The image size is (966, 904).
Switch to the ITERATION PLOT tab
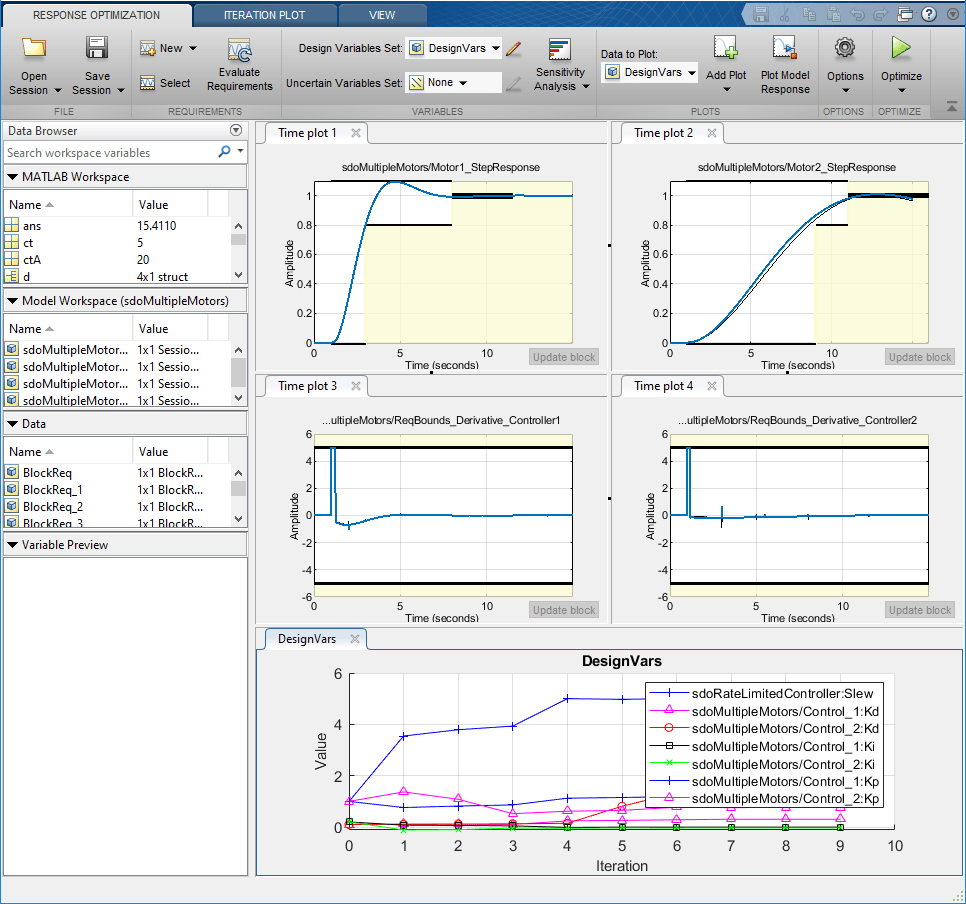tap(264, 16)
